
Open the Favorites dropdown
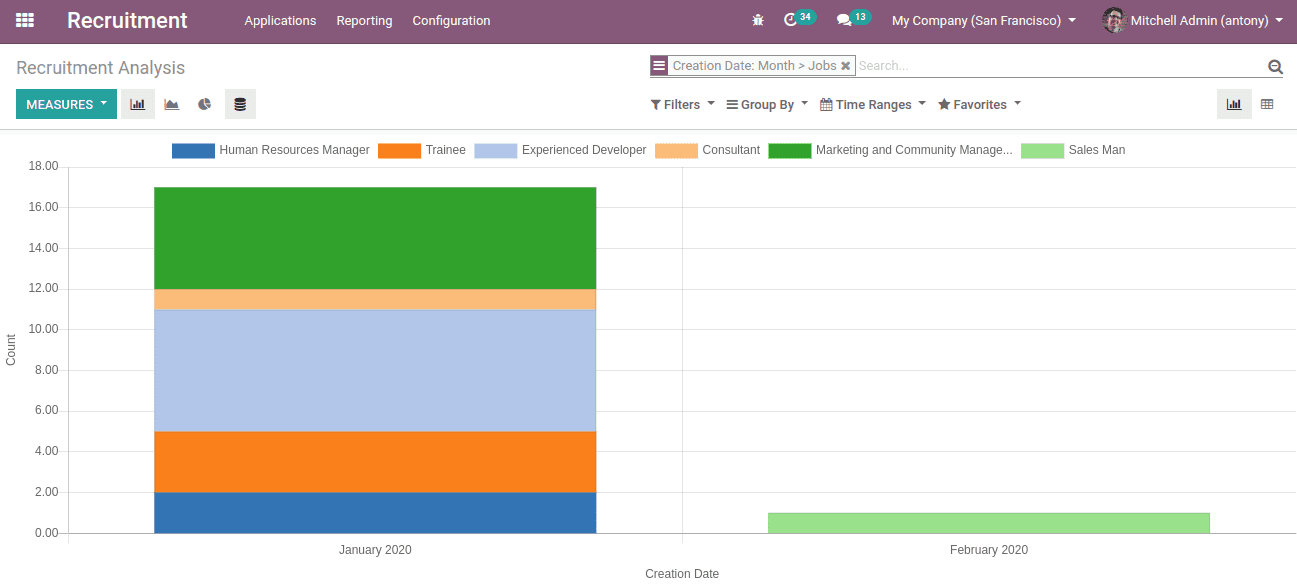click(x=980, y=104)
